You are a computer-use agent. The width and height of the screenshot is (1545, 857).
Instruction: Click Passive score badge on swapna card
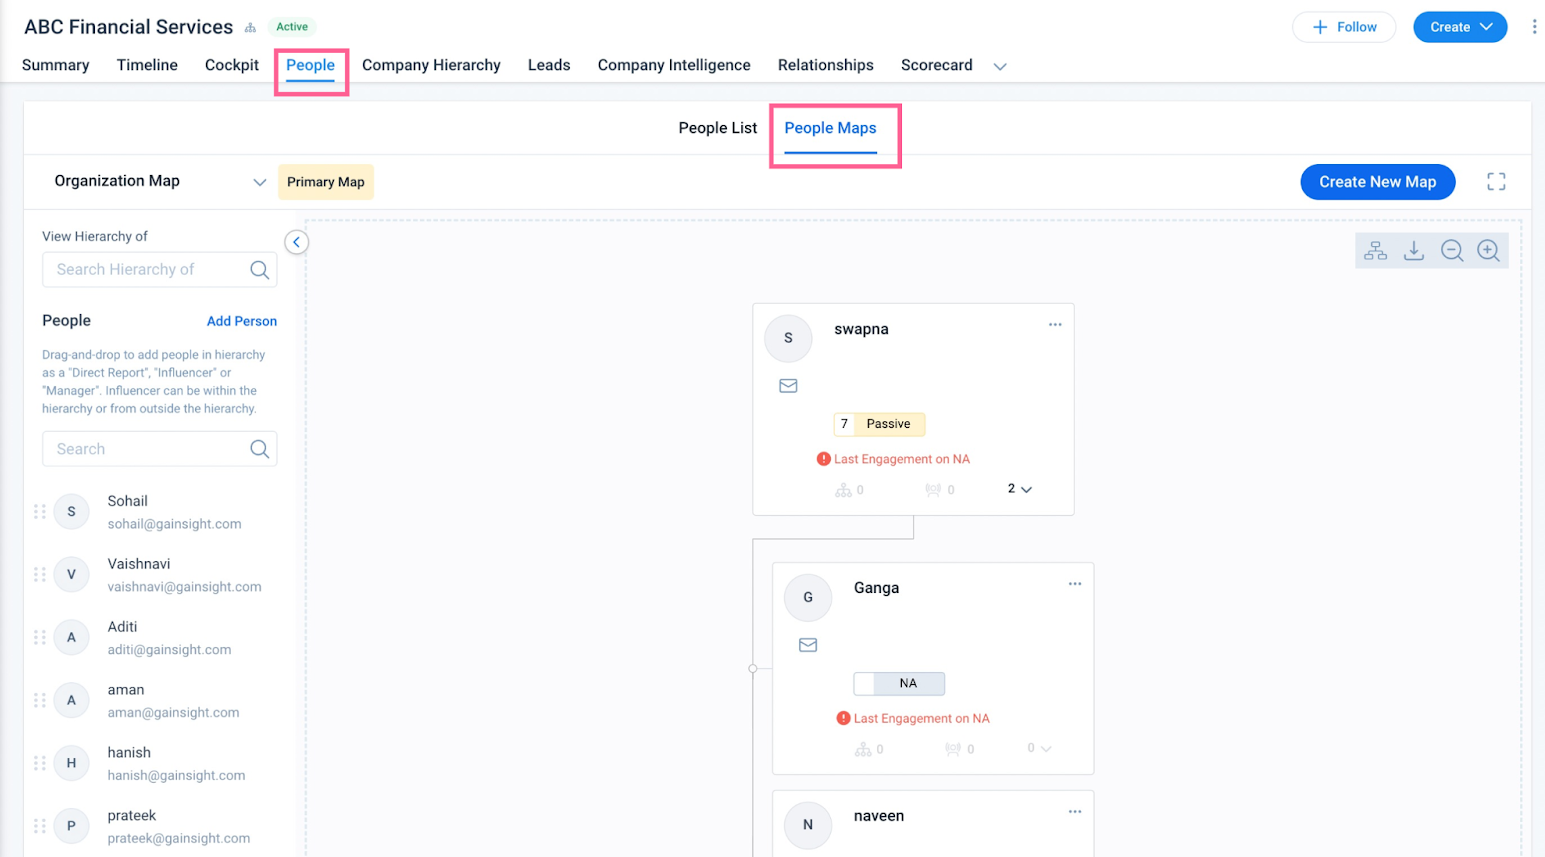879,424
